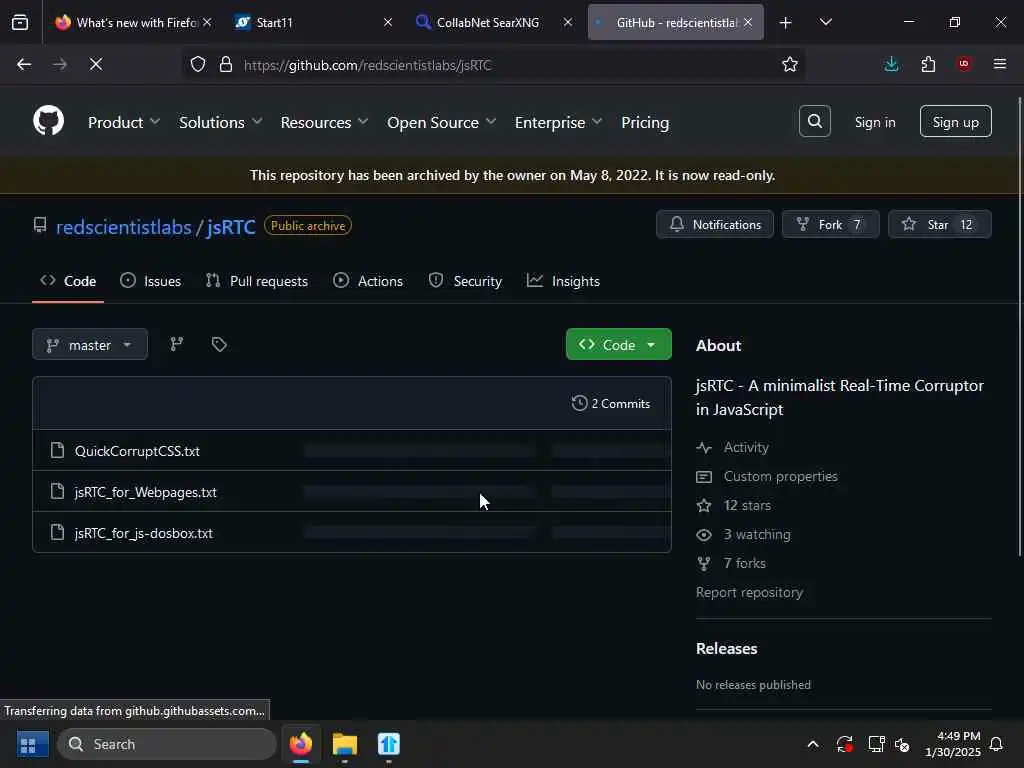Open the GitHub logo home link

coord(48,121)
